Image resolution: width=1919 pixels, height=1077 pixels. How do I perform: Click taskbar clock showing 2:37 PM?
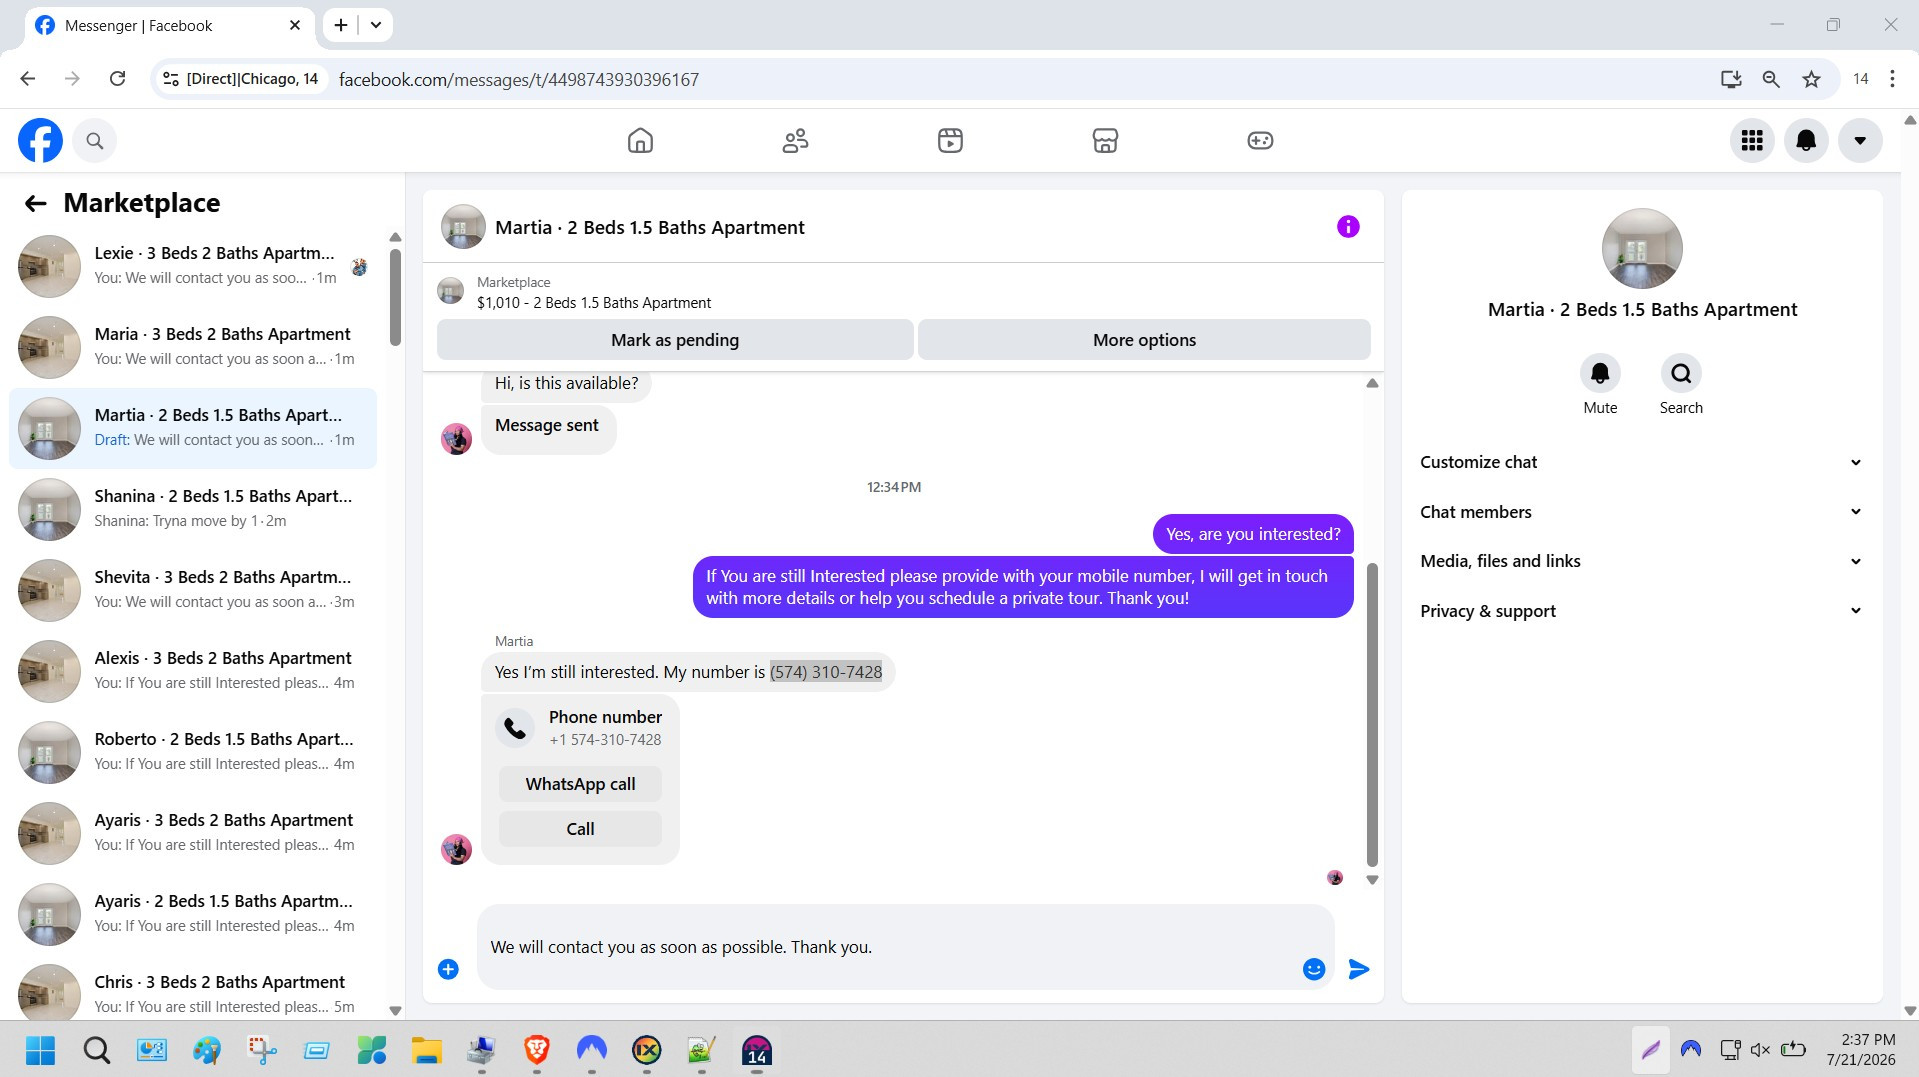pos(1860,1050)
